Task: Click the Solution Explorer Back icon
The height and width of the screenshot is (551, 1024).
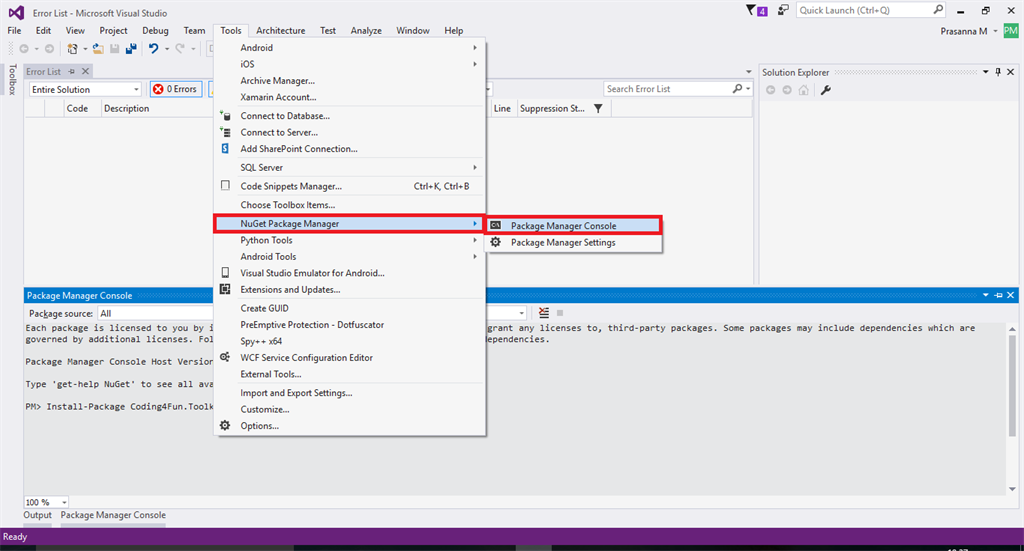Action: [x=771, y=90]
